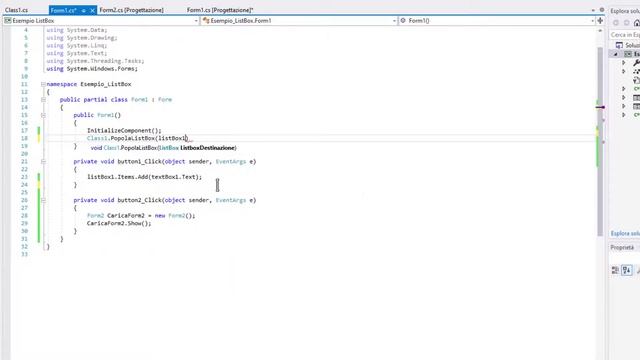Click the Categorized view icon in Proprietà
The width and height of the screenshot is (640, 360).
pyautogui.click(x=615, y=270)
